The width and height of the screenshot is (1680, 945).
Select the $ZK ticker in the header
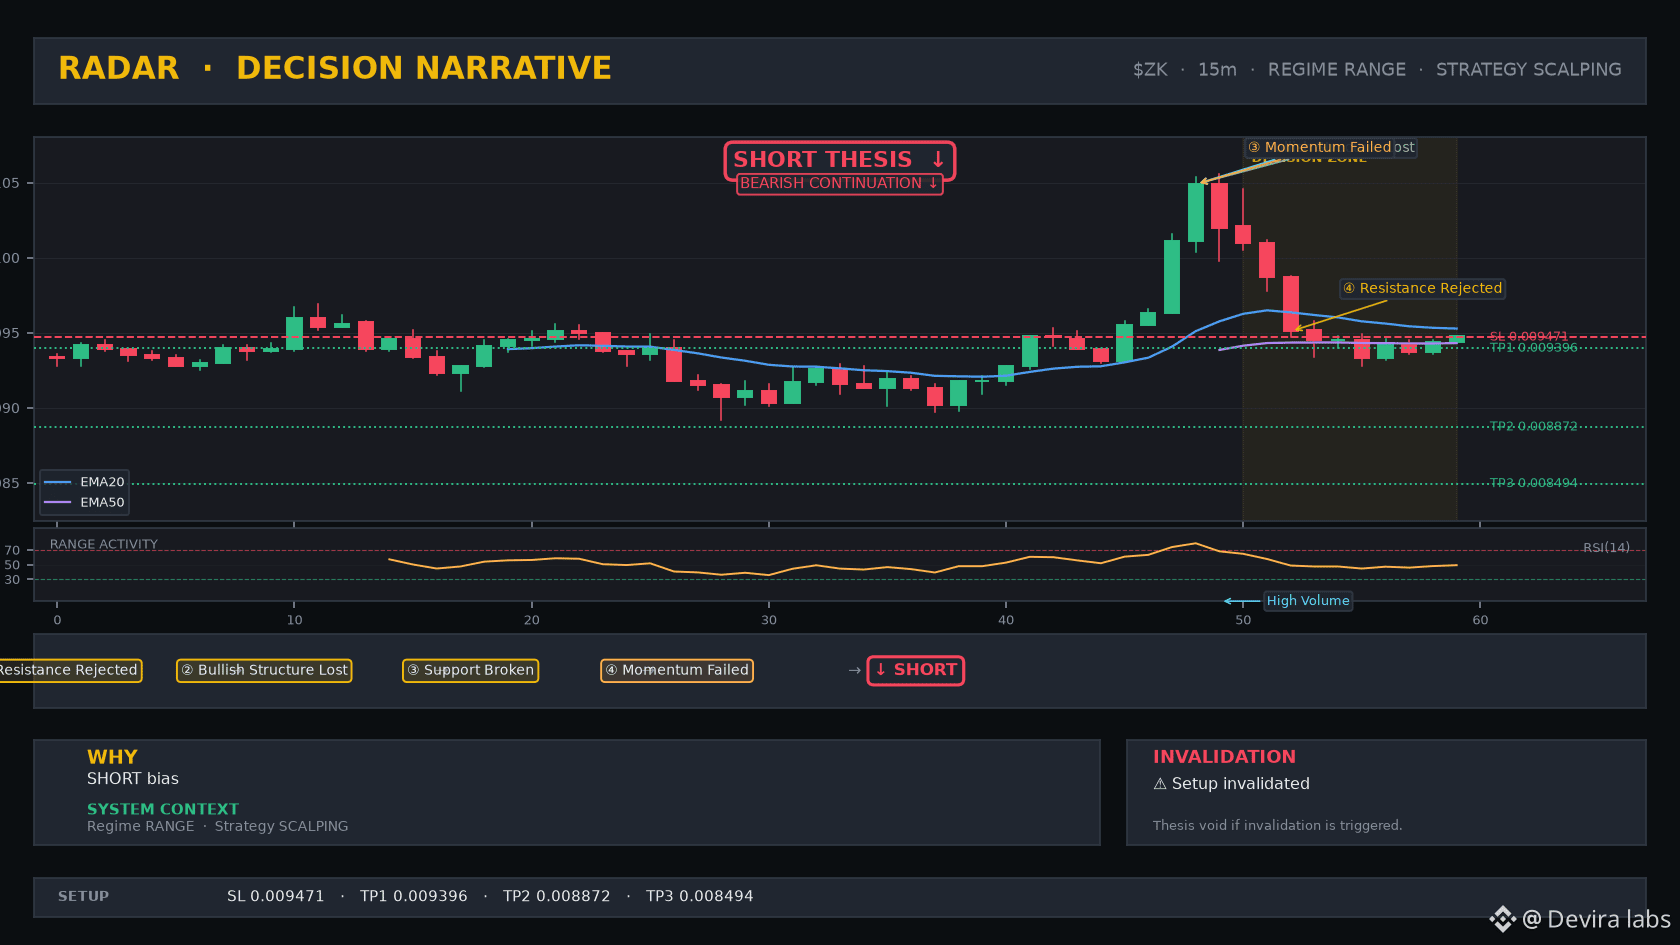[x=1150, y=70]
